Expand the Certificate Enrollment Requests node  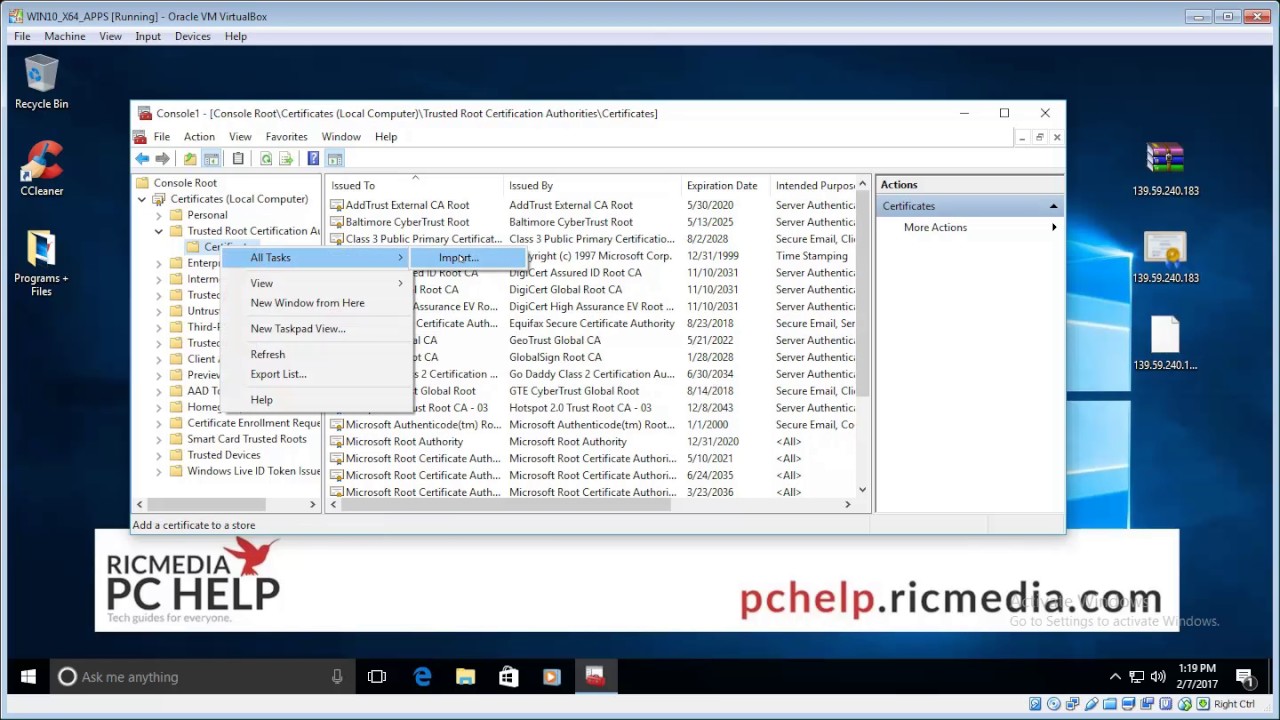point(158,423)
